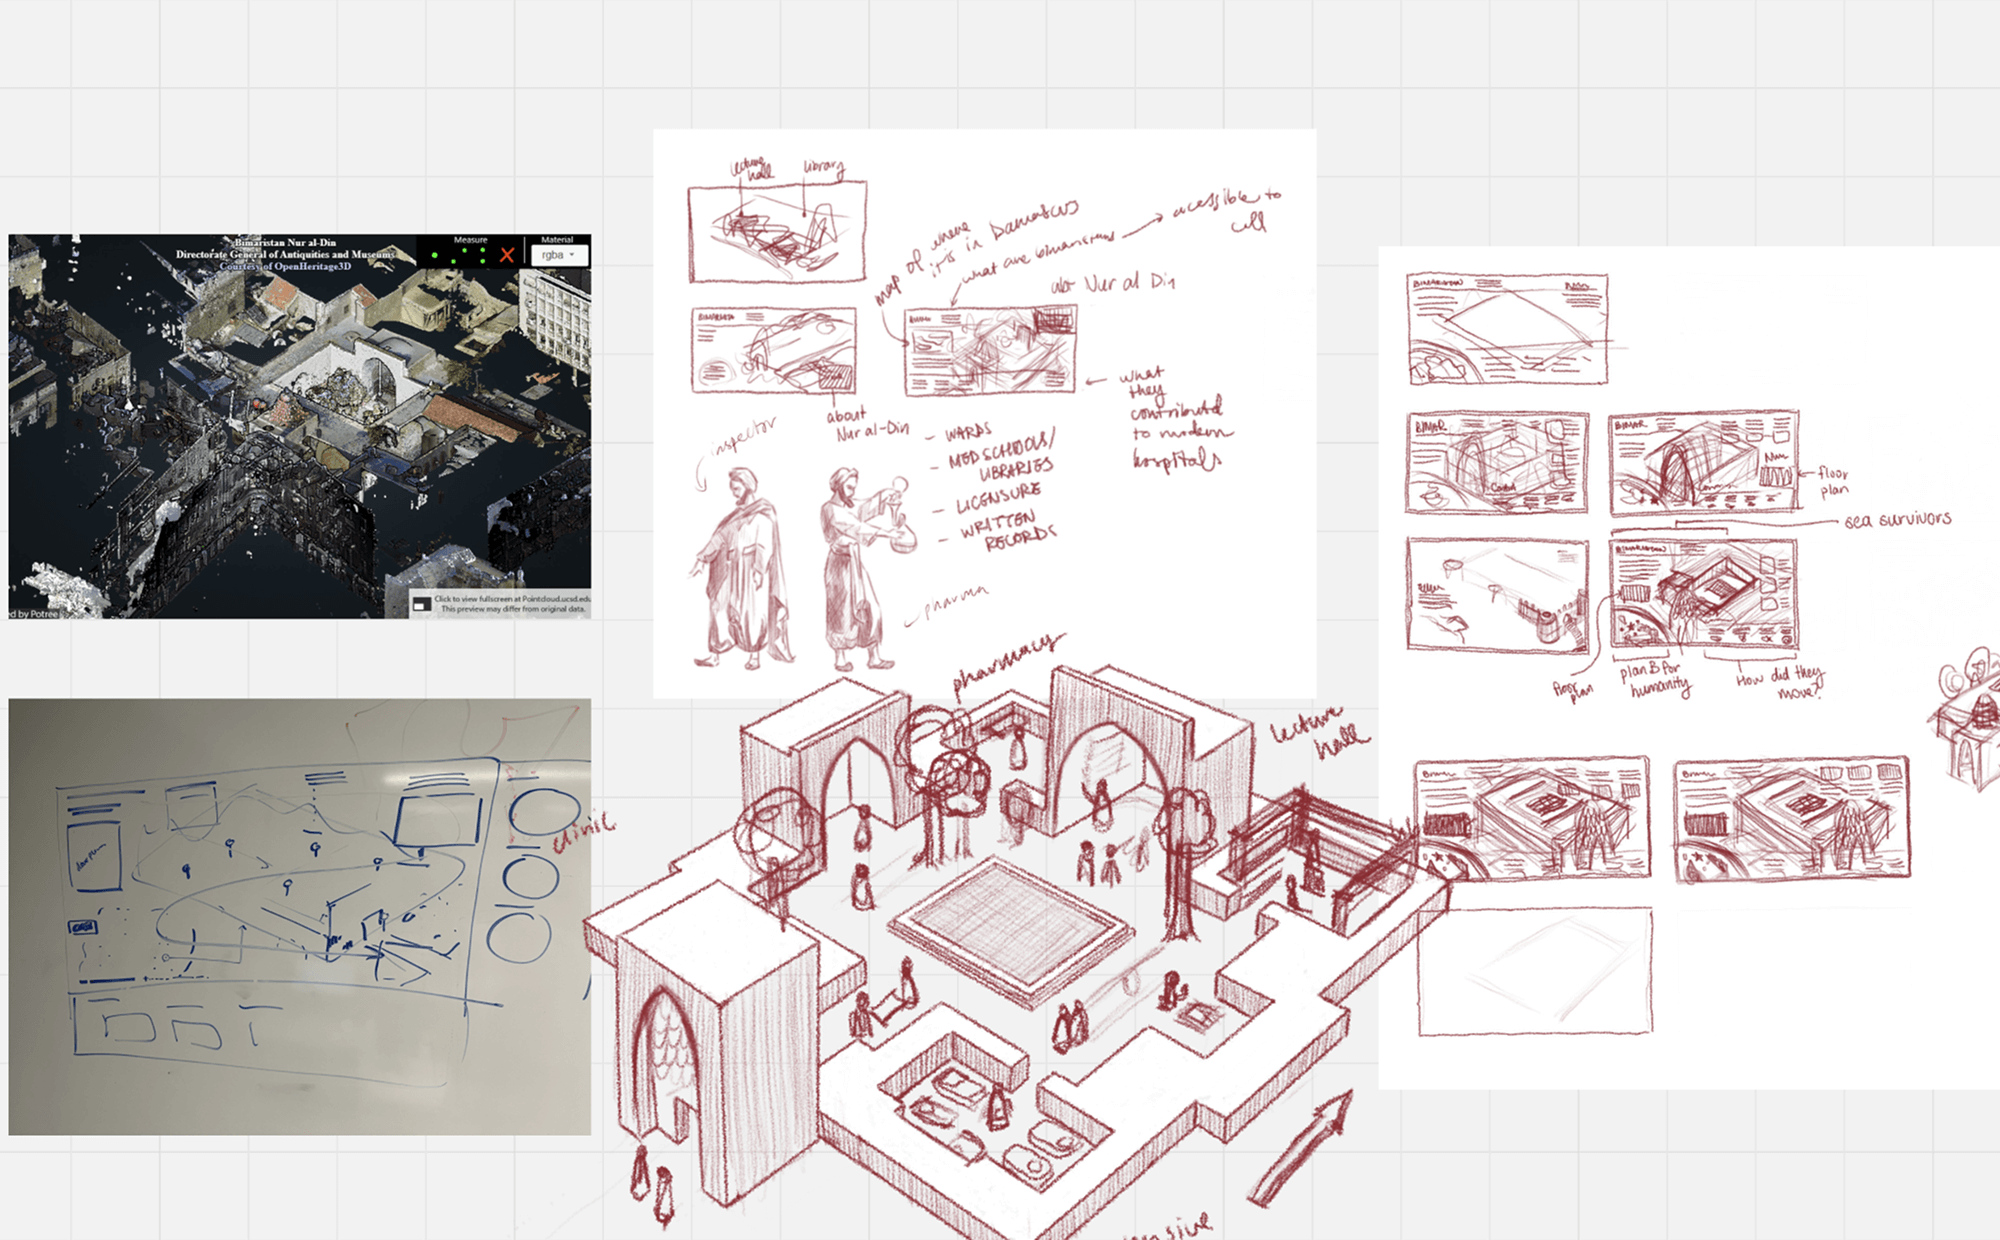This screenshot has width=2000, height=1240.
Task: Select the two-point distance Measure tool
Action: click(x=459, y=256)
